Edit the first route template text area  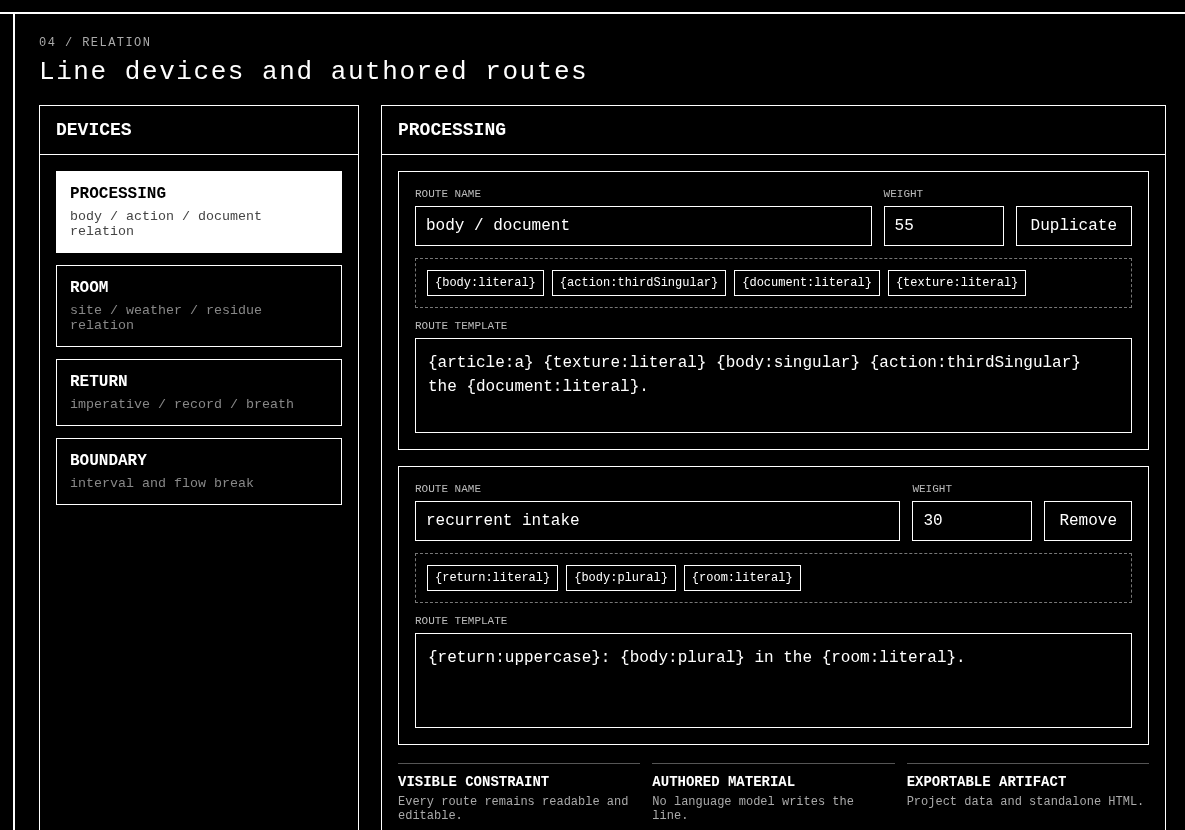(773, 386)
